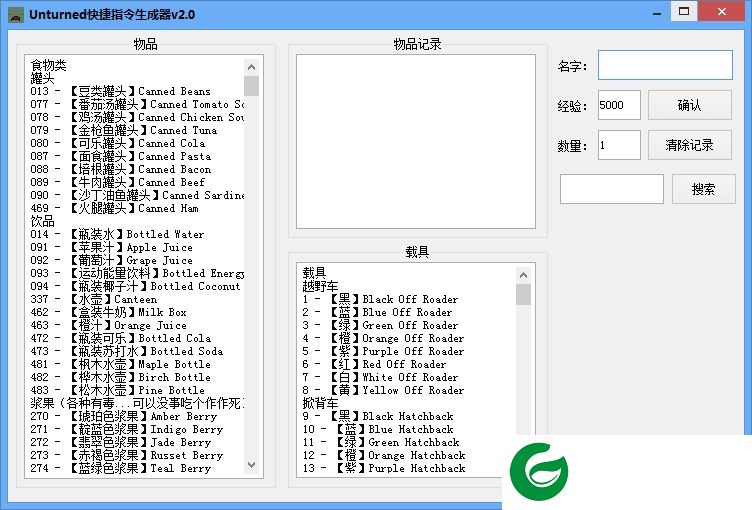Select item 078 Canned Chicken Soup
Image resolution: width=752 pixels, height=510 pixels.
click(137, 117)
